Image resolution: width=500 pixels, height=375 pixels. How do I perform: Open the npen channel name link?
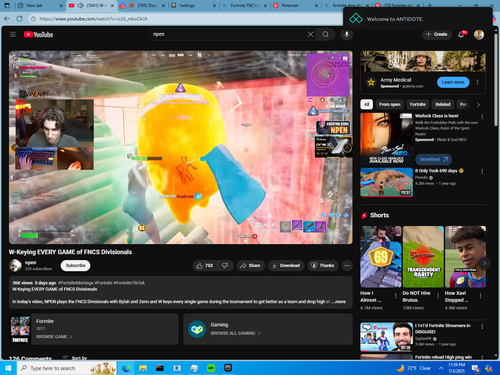tap(30, 263)
